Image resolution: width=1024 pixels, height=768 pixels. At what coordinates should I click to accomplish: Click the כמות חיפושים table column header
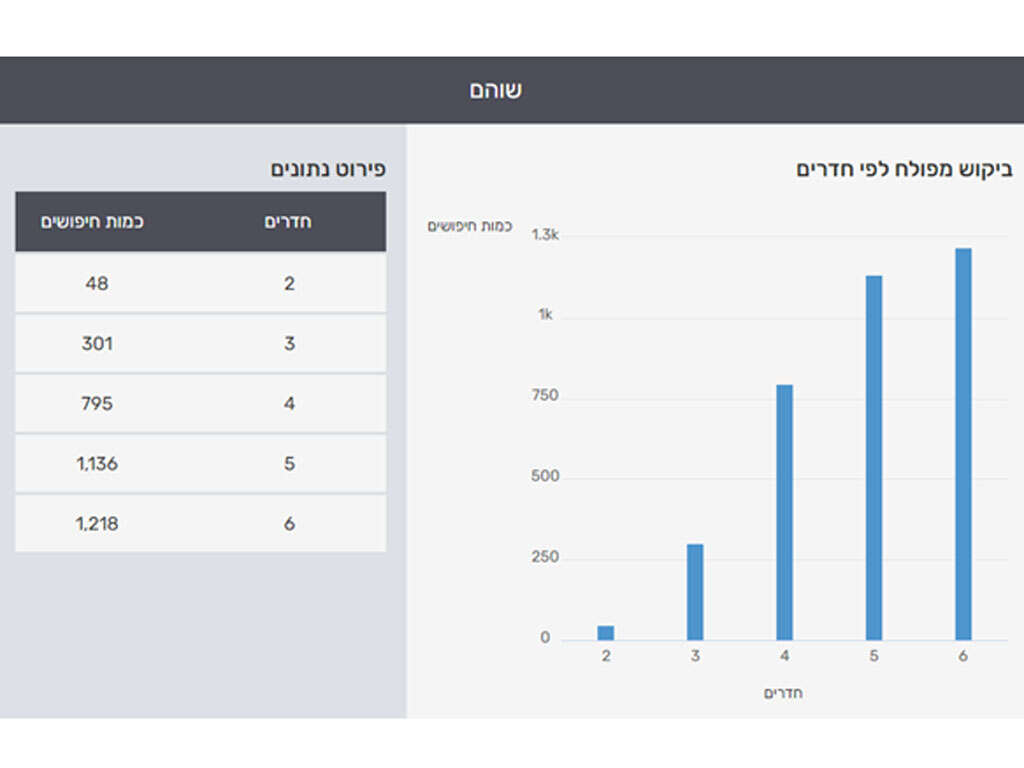pos(92,222)
